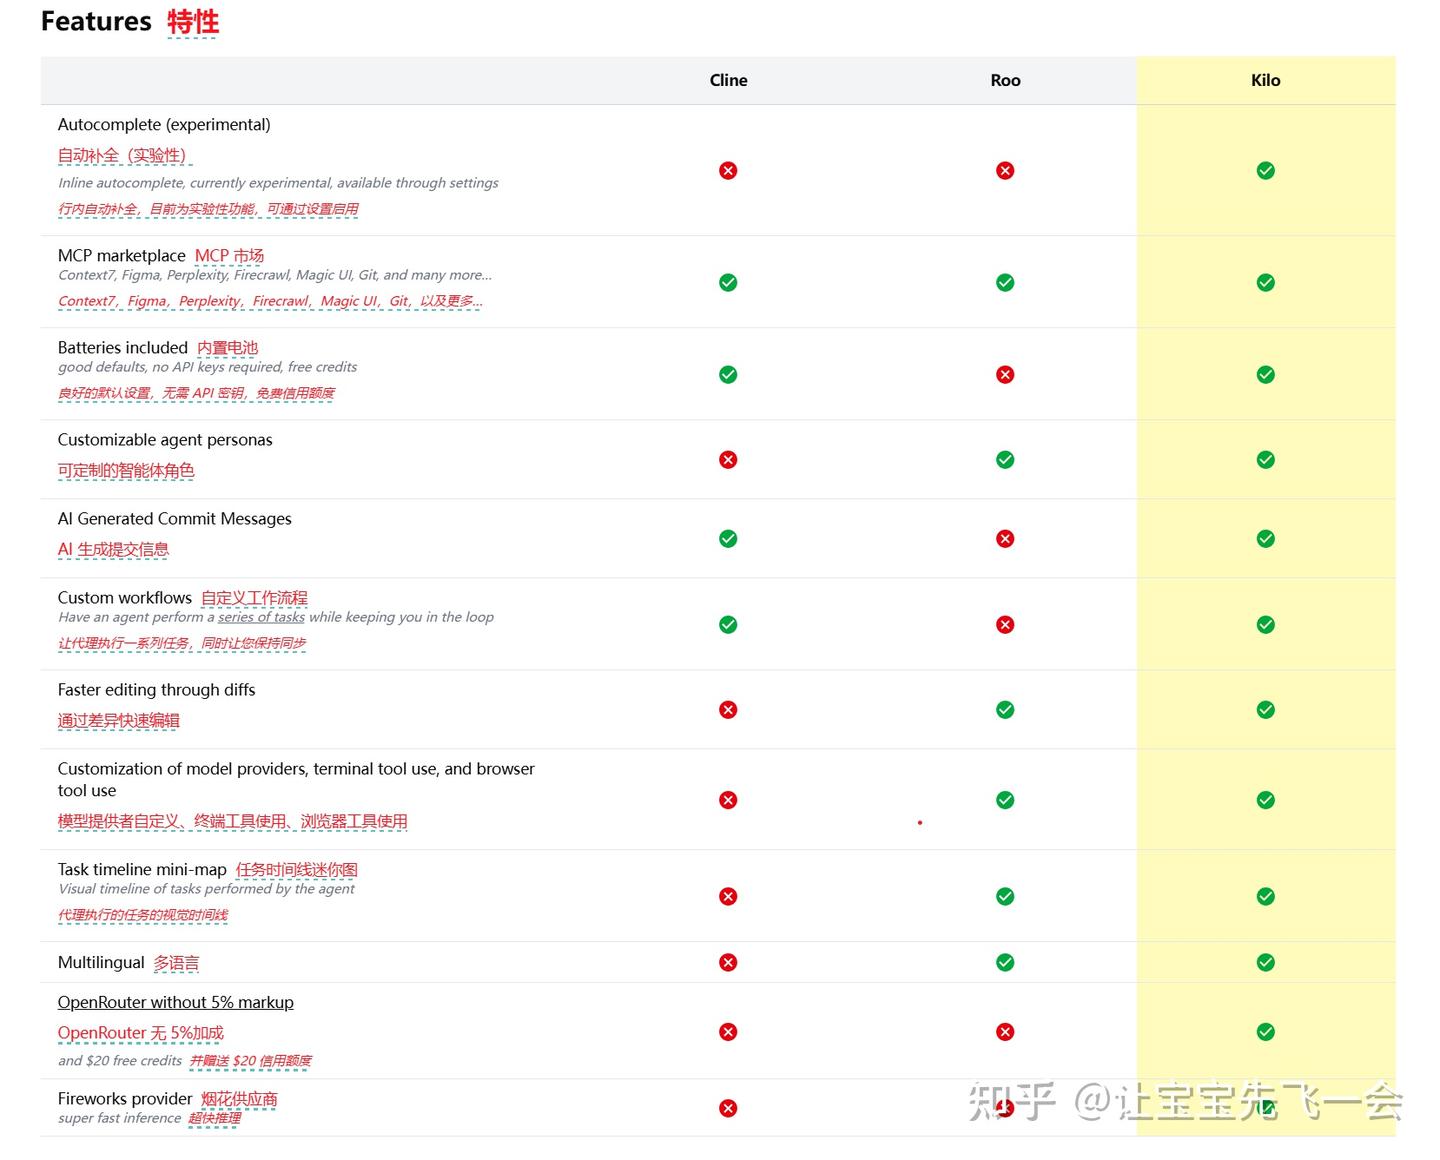The height and width of the screenshot is (1160, 1440).
Task: Click Faster editing through diffs check under Roo
Action: coord(1005,710)
